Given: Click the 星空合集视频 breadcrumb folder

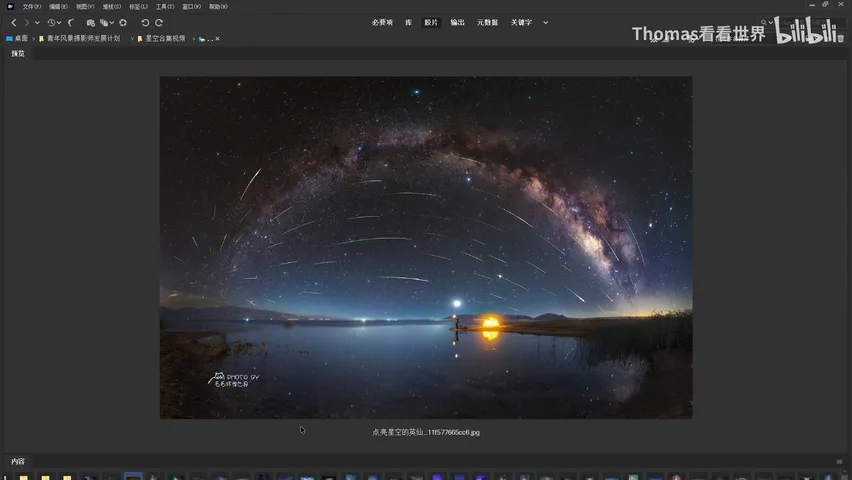Looking at the screenshot, I should pyautogui.click(x=161, y=39).
